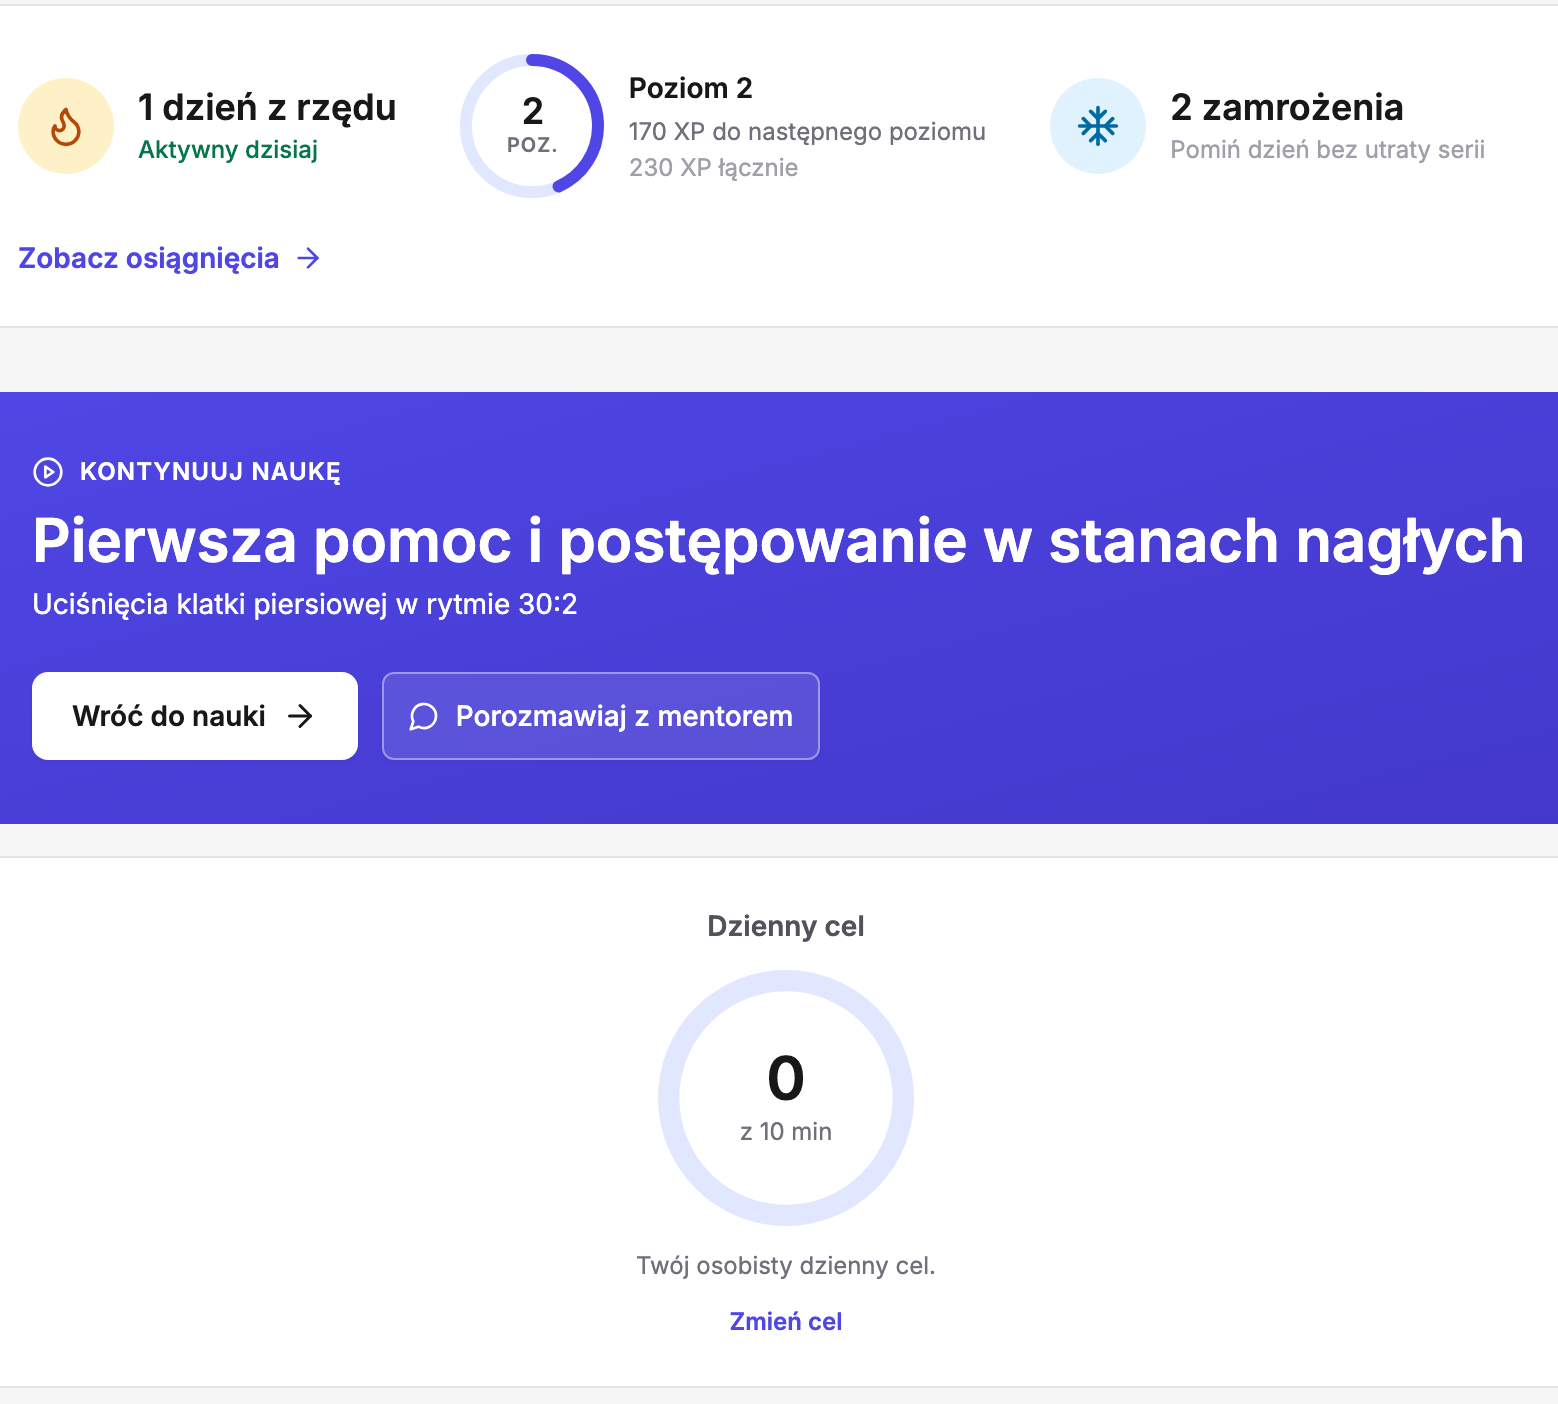
Task: Click the play icon beside Kontynuuj naukę
Action: click(48, 472)
